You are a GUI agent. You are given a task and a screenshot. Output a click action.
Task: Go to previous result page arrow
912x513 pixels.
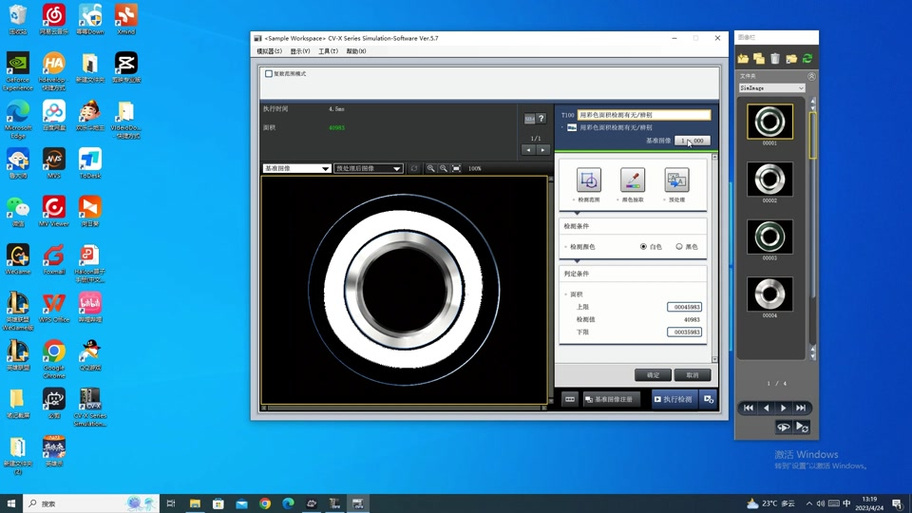tap(528, 150)
